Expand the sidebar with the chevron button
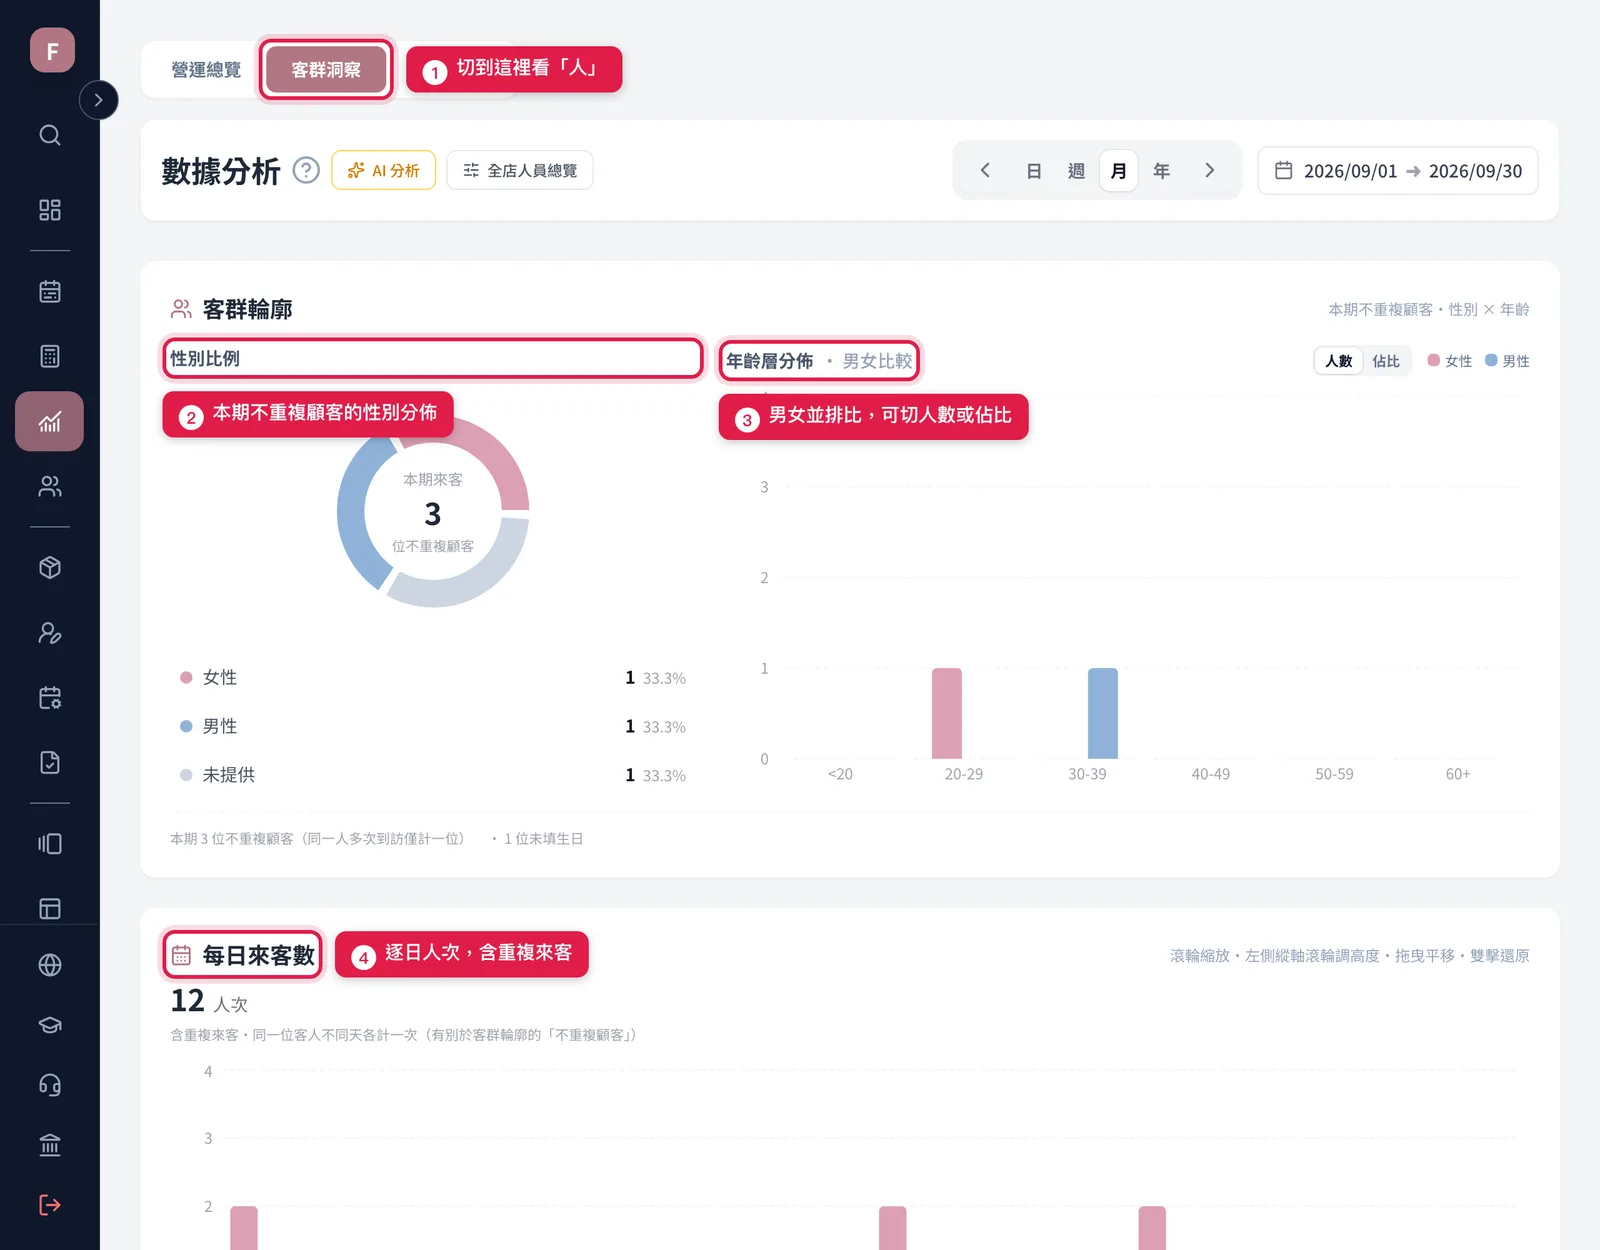The width and height of the screenshot is (1600, 1250). 98,100
